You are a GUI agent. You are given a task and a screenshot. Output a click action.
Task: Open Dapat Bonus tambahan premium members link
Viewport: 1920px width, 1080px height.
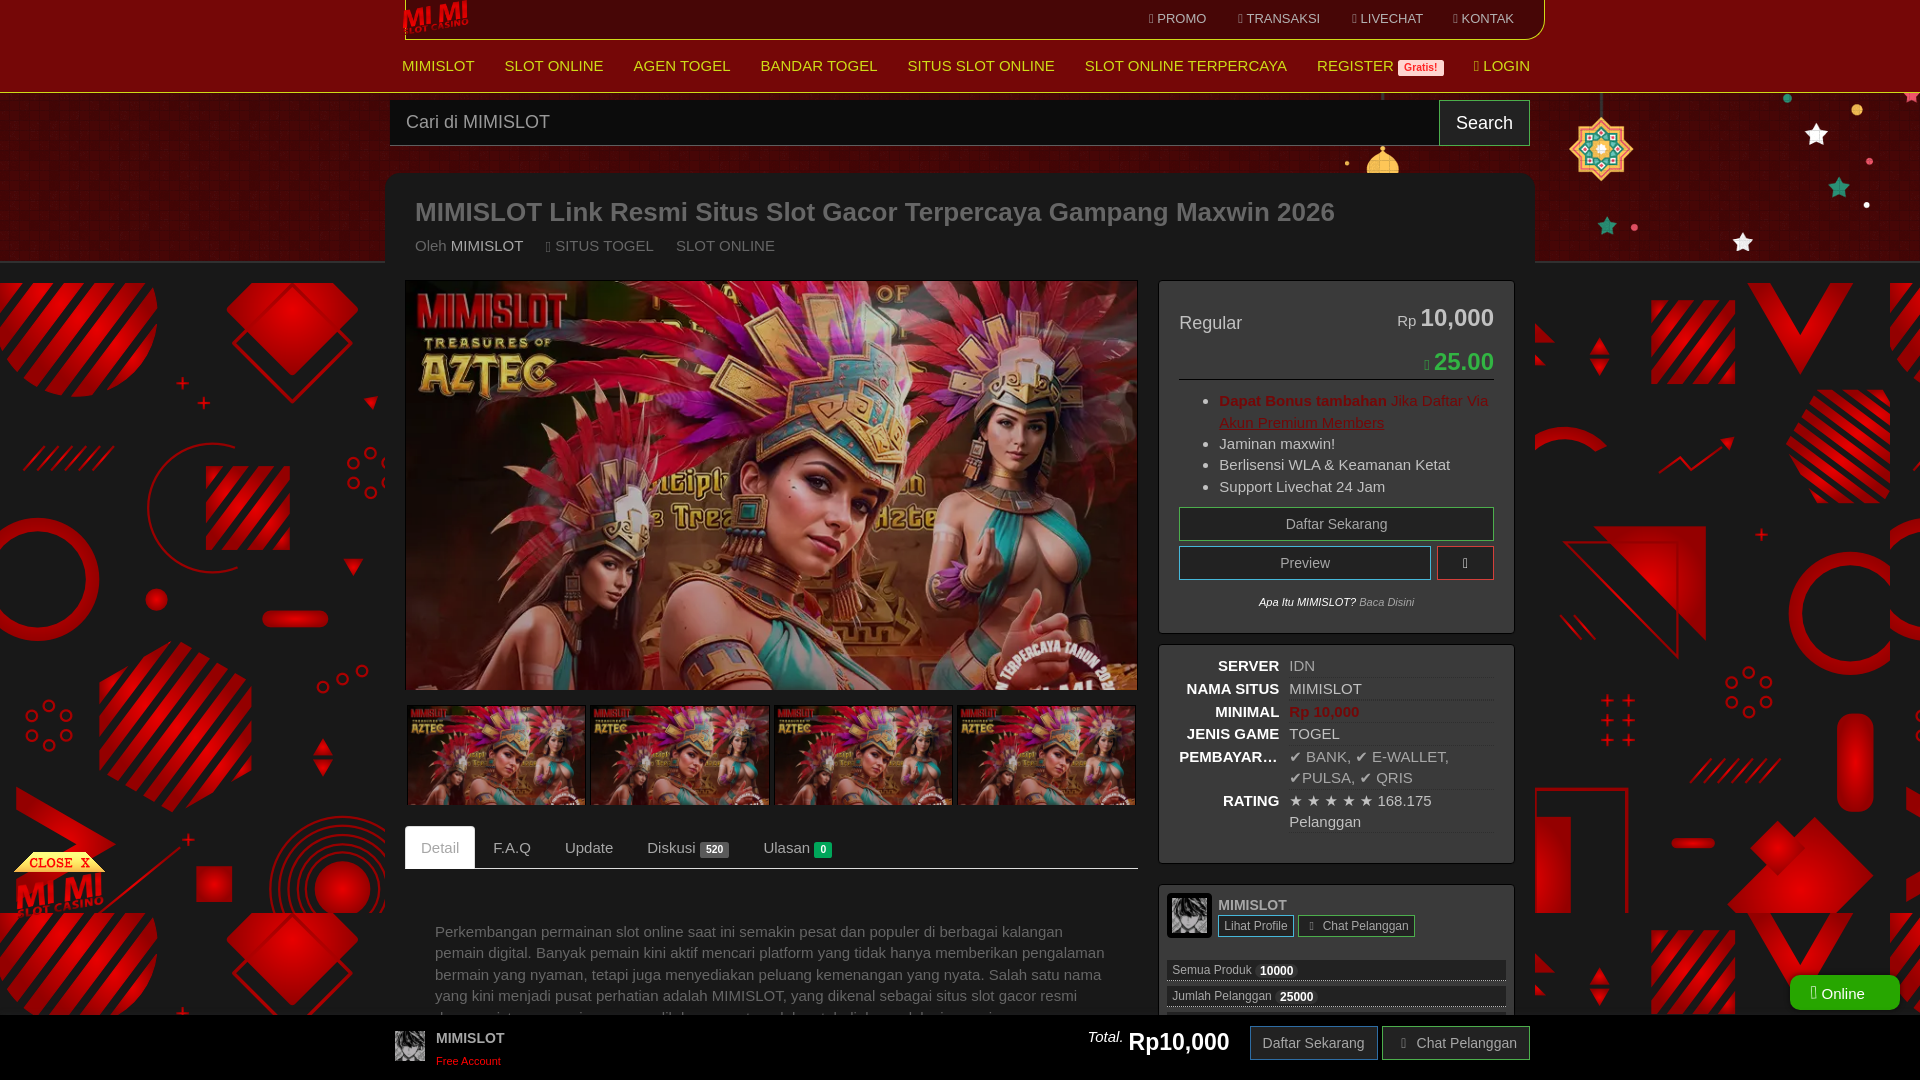point(1353,411)
